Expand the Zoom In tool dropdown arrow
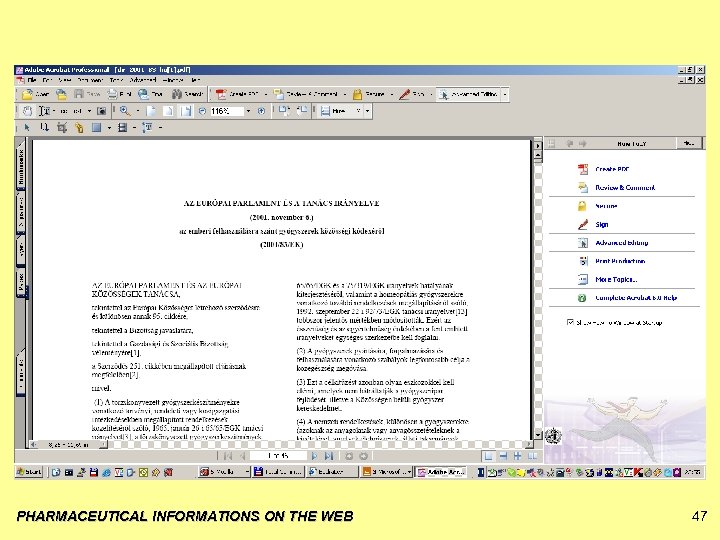The width and height of the screenshot is (720, 540). coord(137,111)
